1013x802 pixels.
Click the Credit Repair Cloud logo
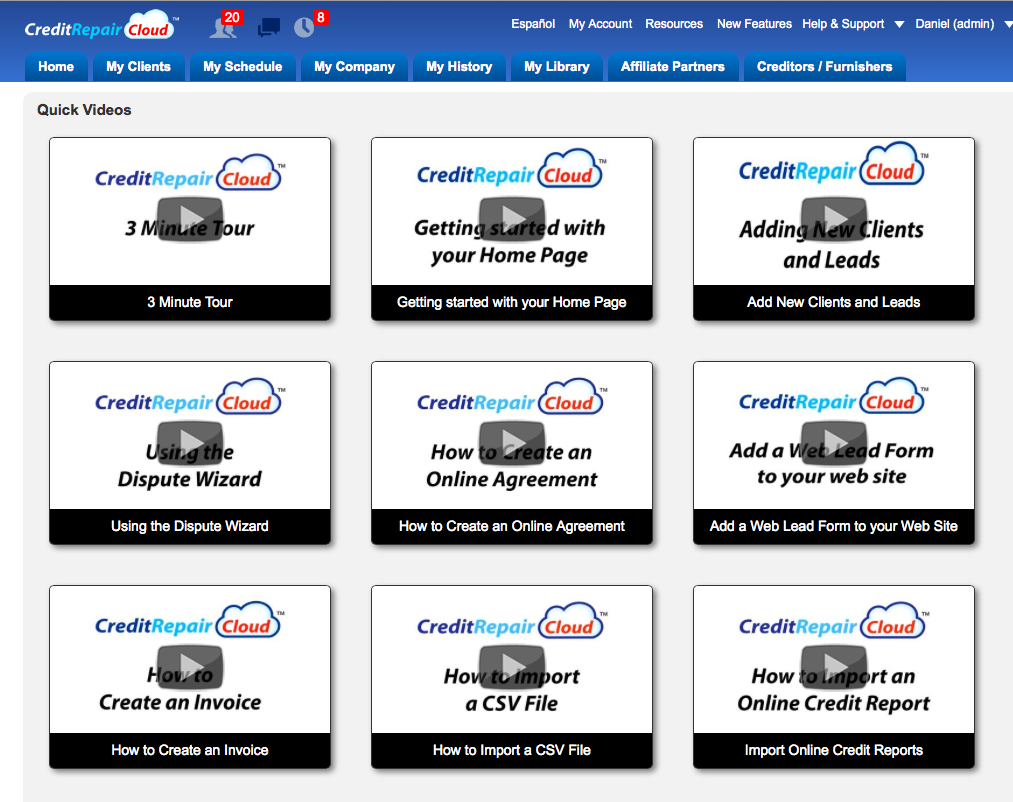click(100, 26)
